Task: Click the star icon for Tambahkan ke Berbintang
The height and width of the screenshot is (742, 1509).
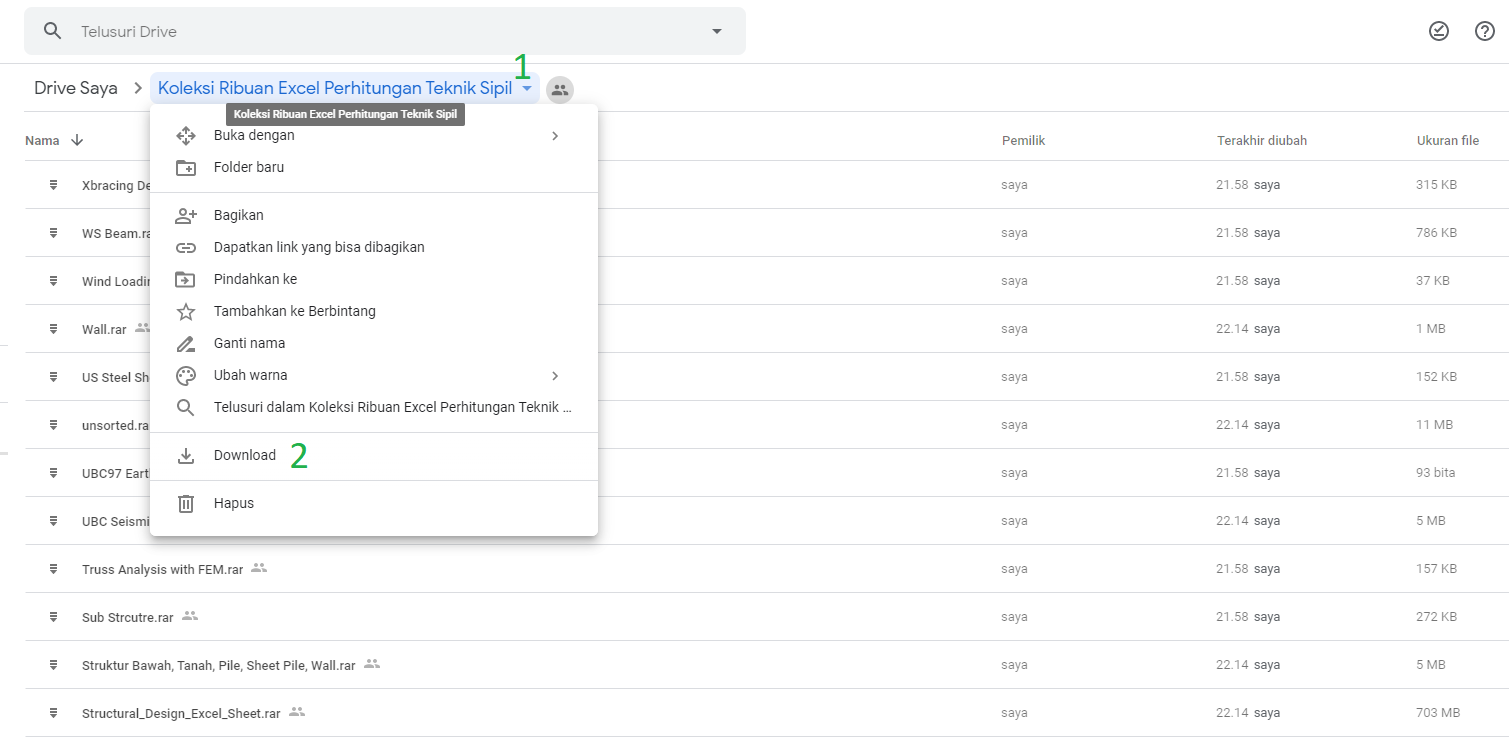Action: pos(186,311)
